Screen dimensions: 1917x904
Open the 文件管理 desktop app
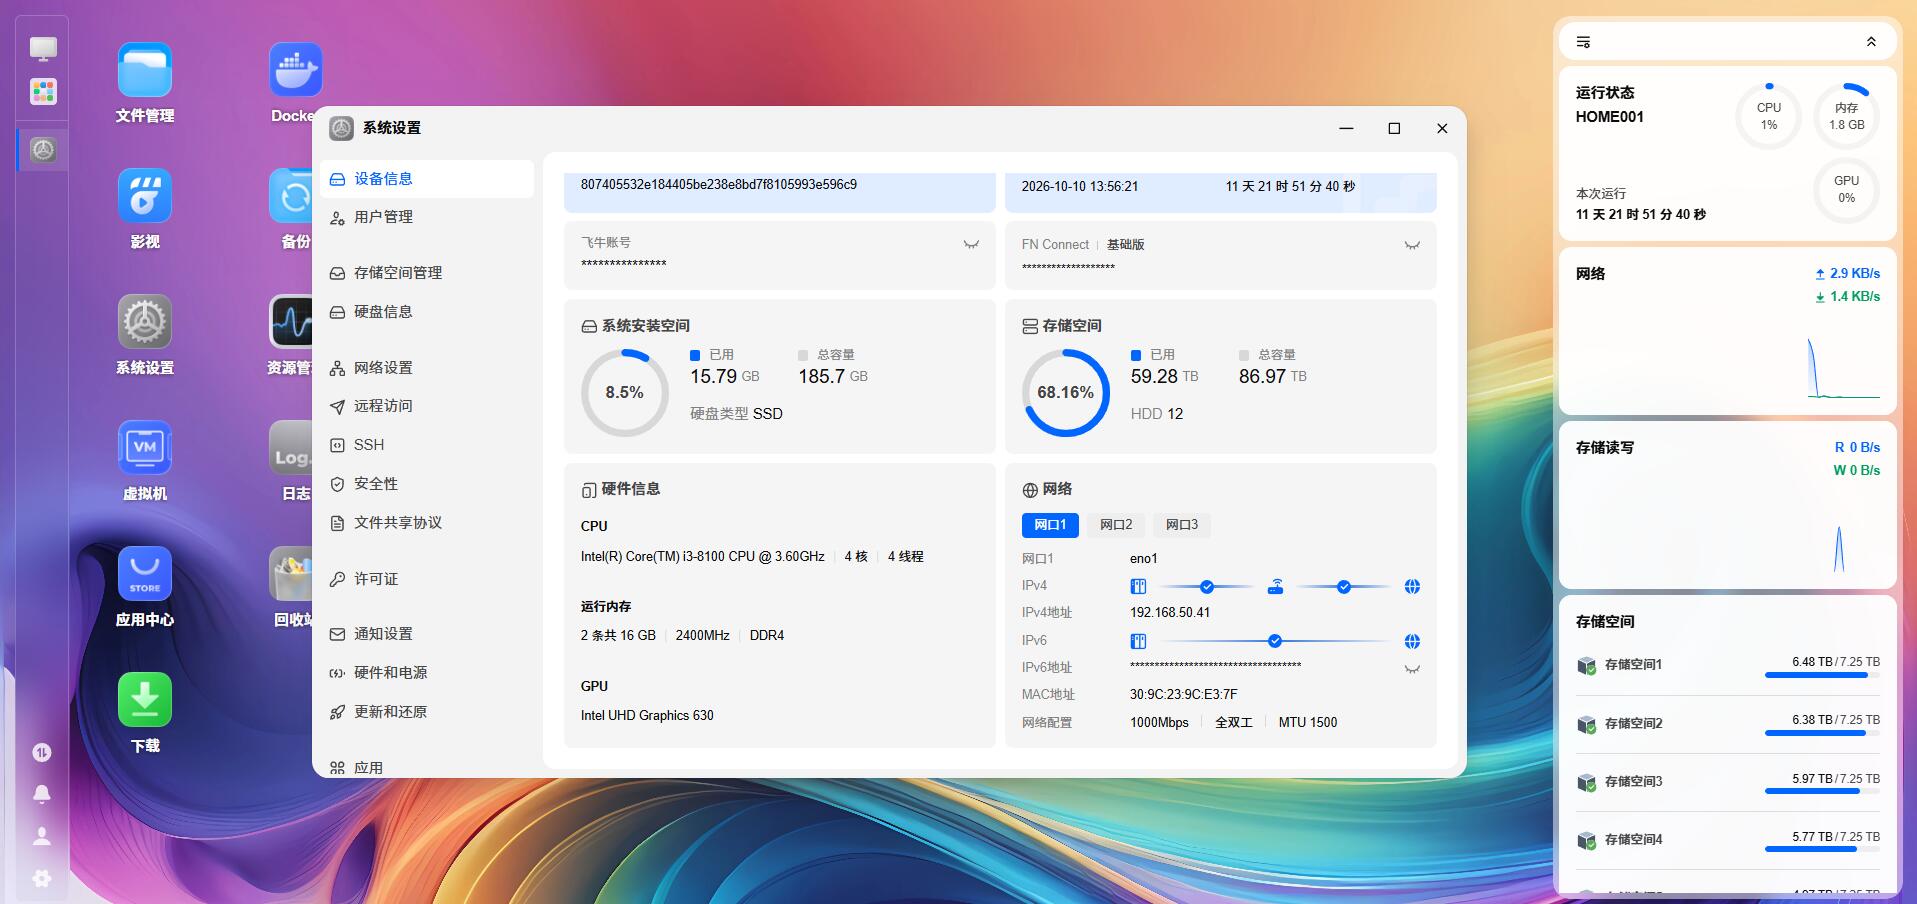click(x=145, y=70)
